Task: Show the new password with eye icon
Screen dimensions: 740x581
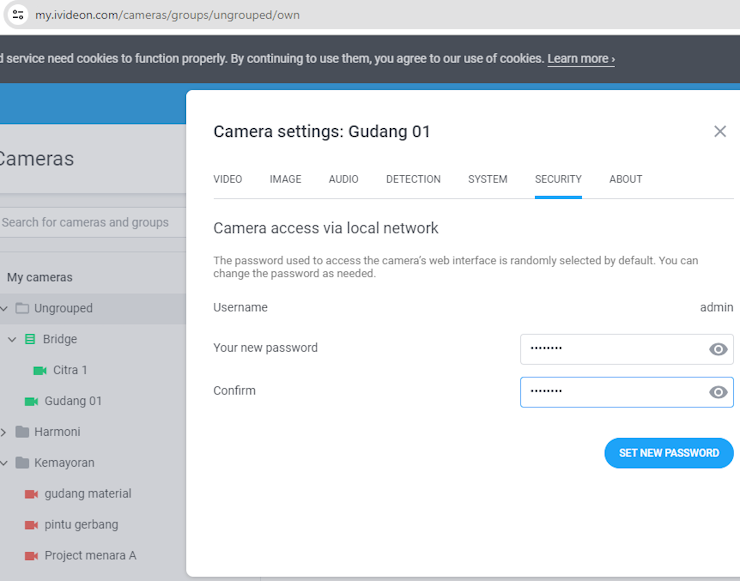Action: coord(718,349)
